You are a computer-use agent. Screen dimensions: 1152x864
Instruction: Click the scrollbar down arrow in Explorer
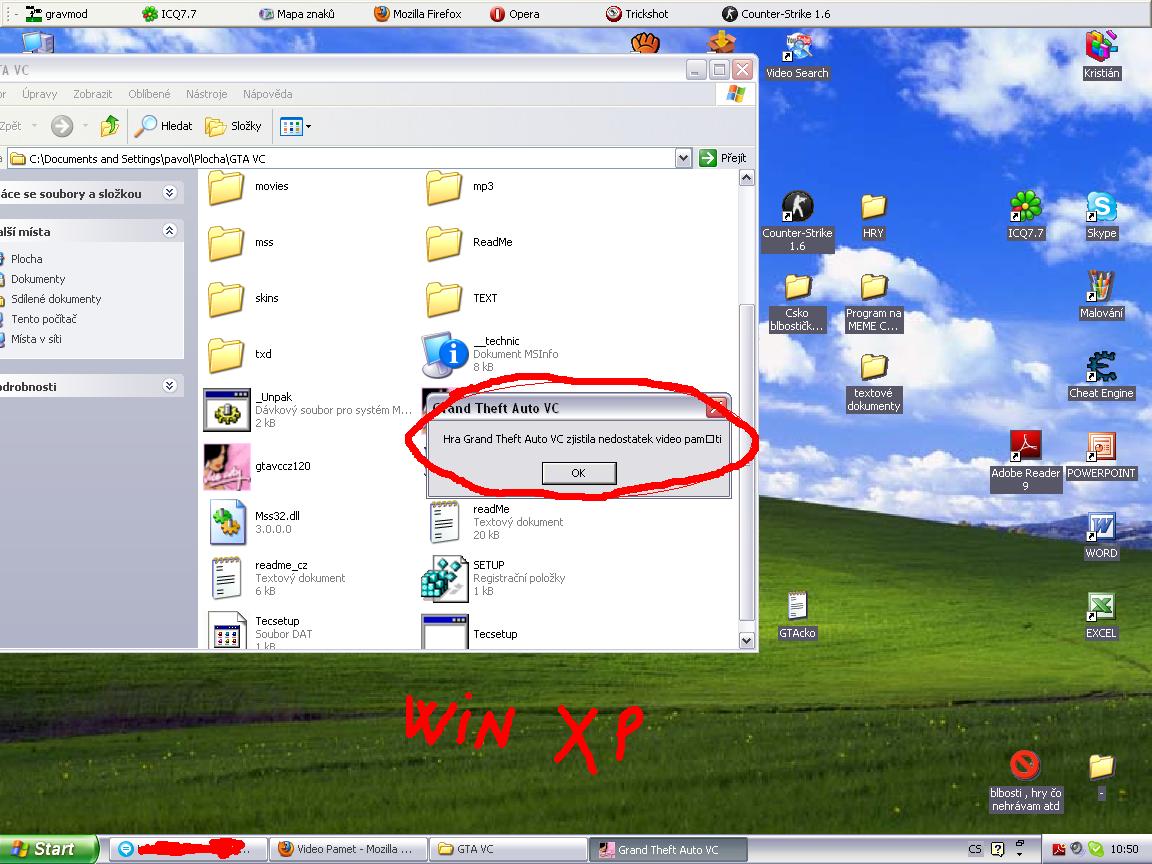pyautogui.click(x=746, y=641)
